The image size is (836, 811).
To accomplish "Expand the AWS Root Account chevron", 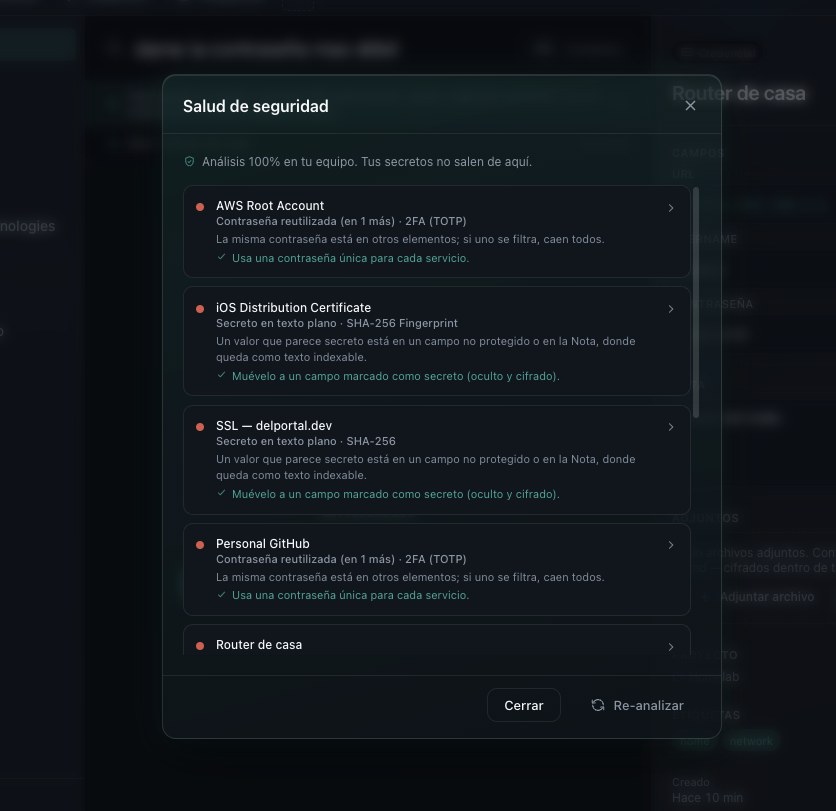I will (671, 208).
